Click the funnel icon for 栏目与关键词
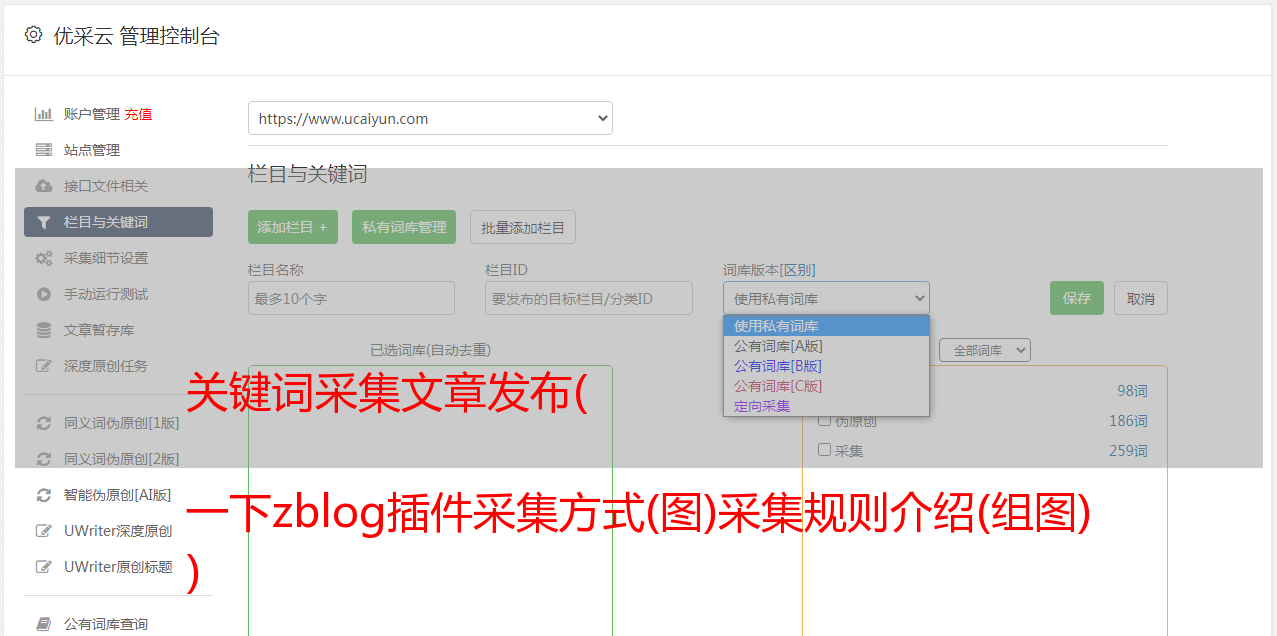The width and height of the screenshot is (1277, 636). click(43, 222)
